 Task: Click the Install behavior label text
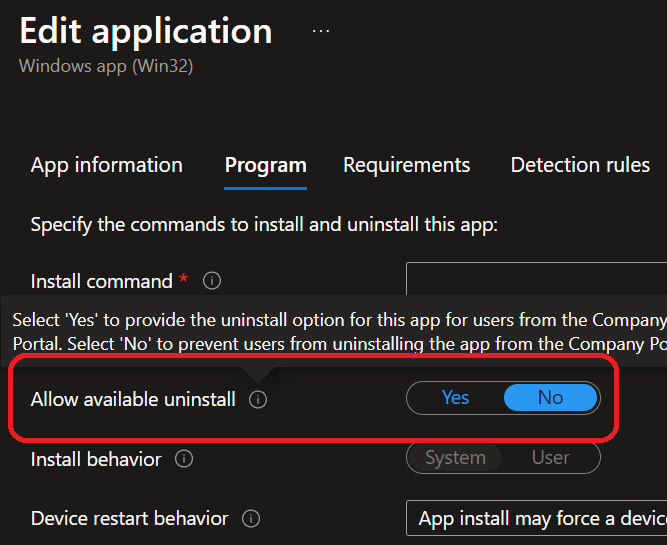pyautogui.click(x=96, y=459)
